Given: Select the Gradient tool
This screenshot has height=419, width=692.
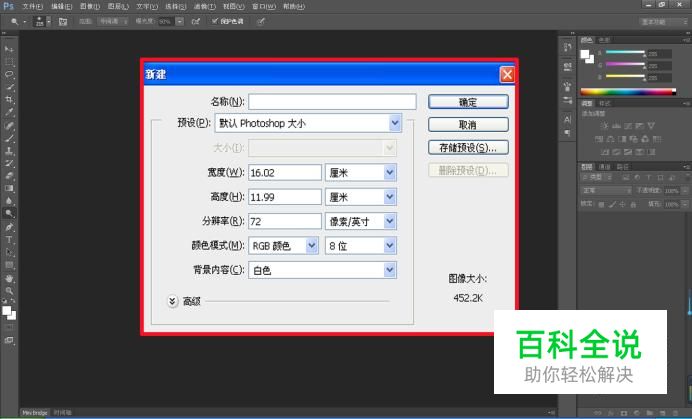Looking at the screenshot, I should (x=9, y=189).
